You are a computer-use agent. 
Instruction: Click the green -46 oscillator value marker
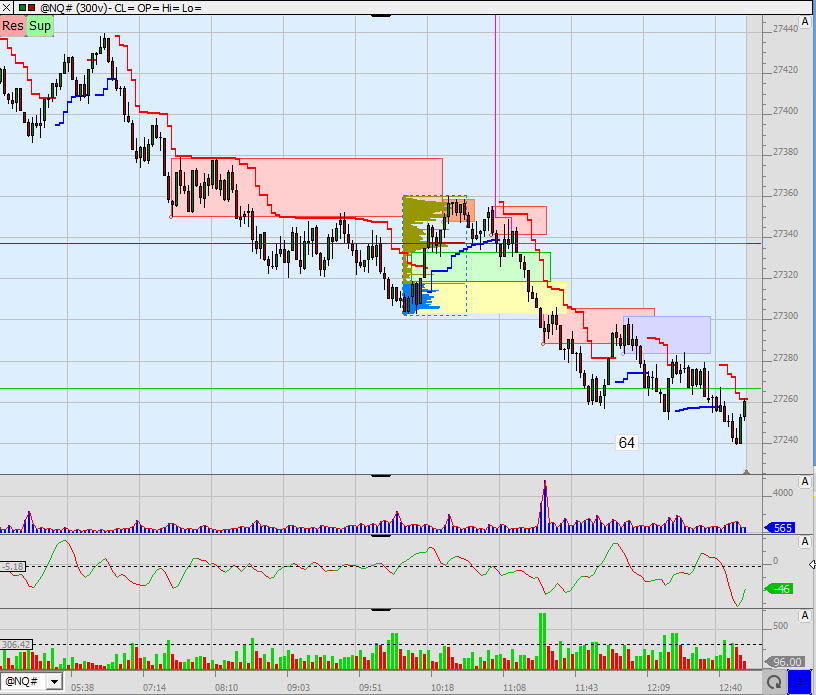pyautogui.click(x=779, y=589)
